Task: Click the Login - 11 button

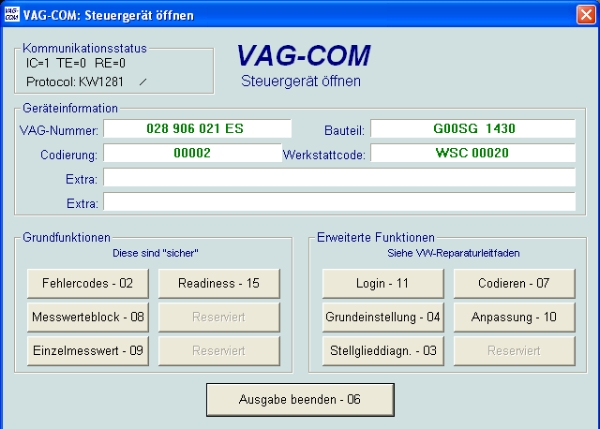Action: point(383,283)
